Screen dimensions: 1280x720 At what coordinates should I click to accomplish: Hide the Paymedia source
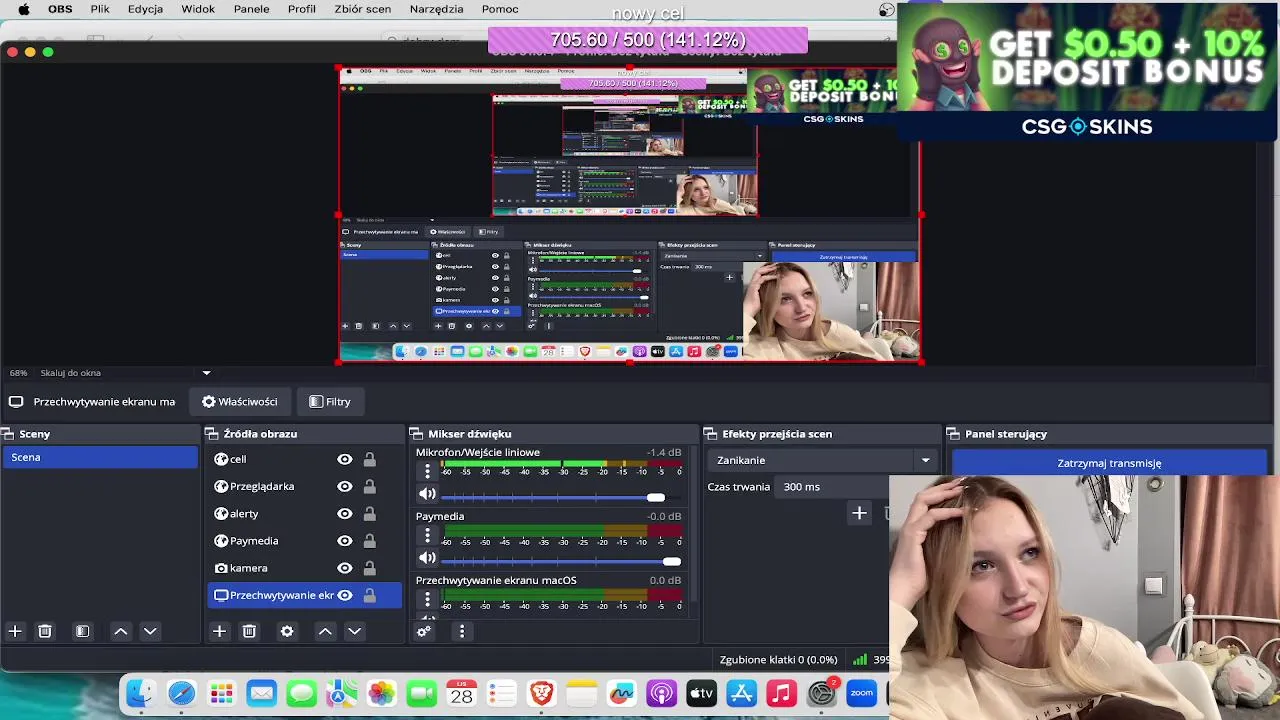click(x=345, y=541)
